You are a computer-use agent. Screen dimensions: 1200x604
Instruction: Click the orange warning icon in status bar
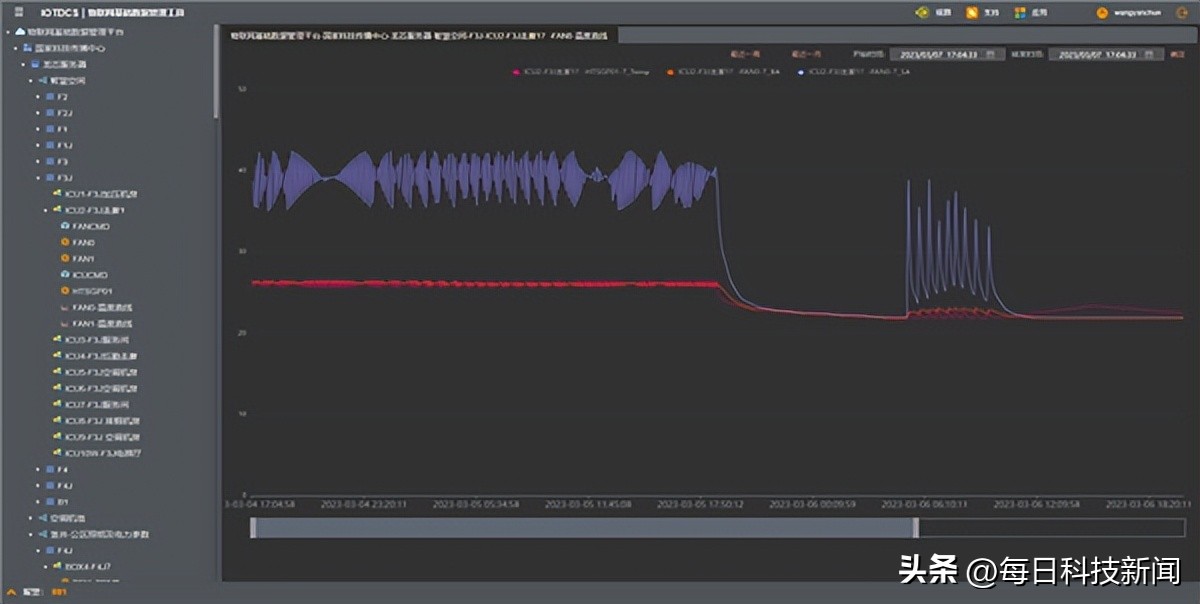coord(11,592)
